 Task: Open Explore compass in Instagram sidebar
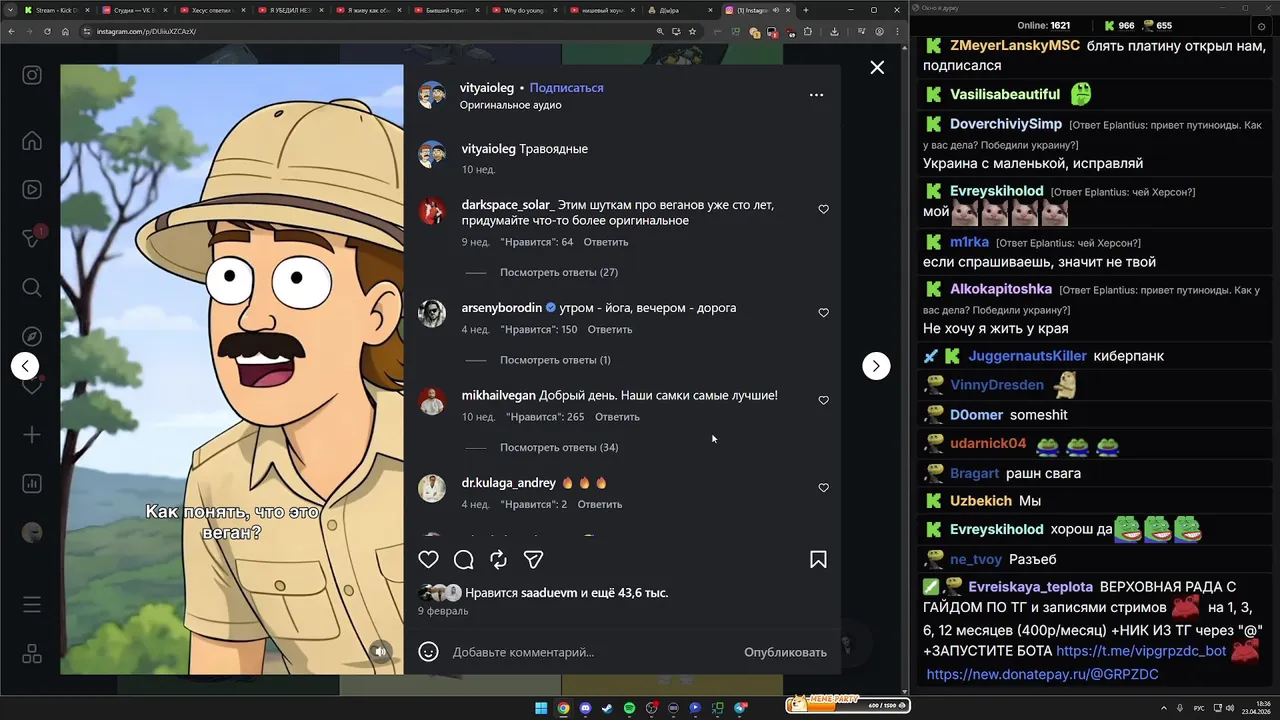[32, 336]
